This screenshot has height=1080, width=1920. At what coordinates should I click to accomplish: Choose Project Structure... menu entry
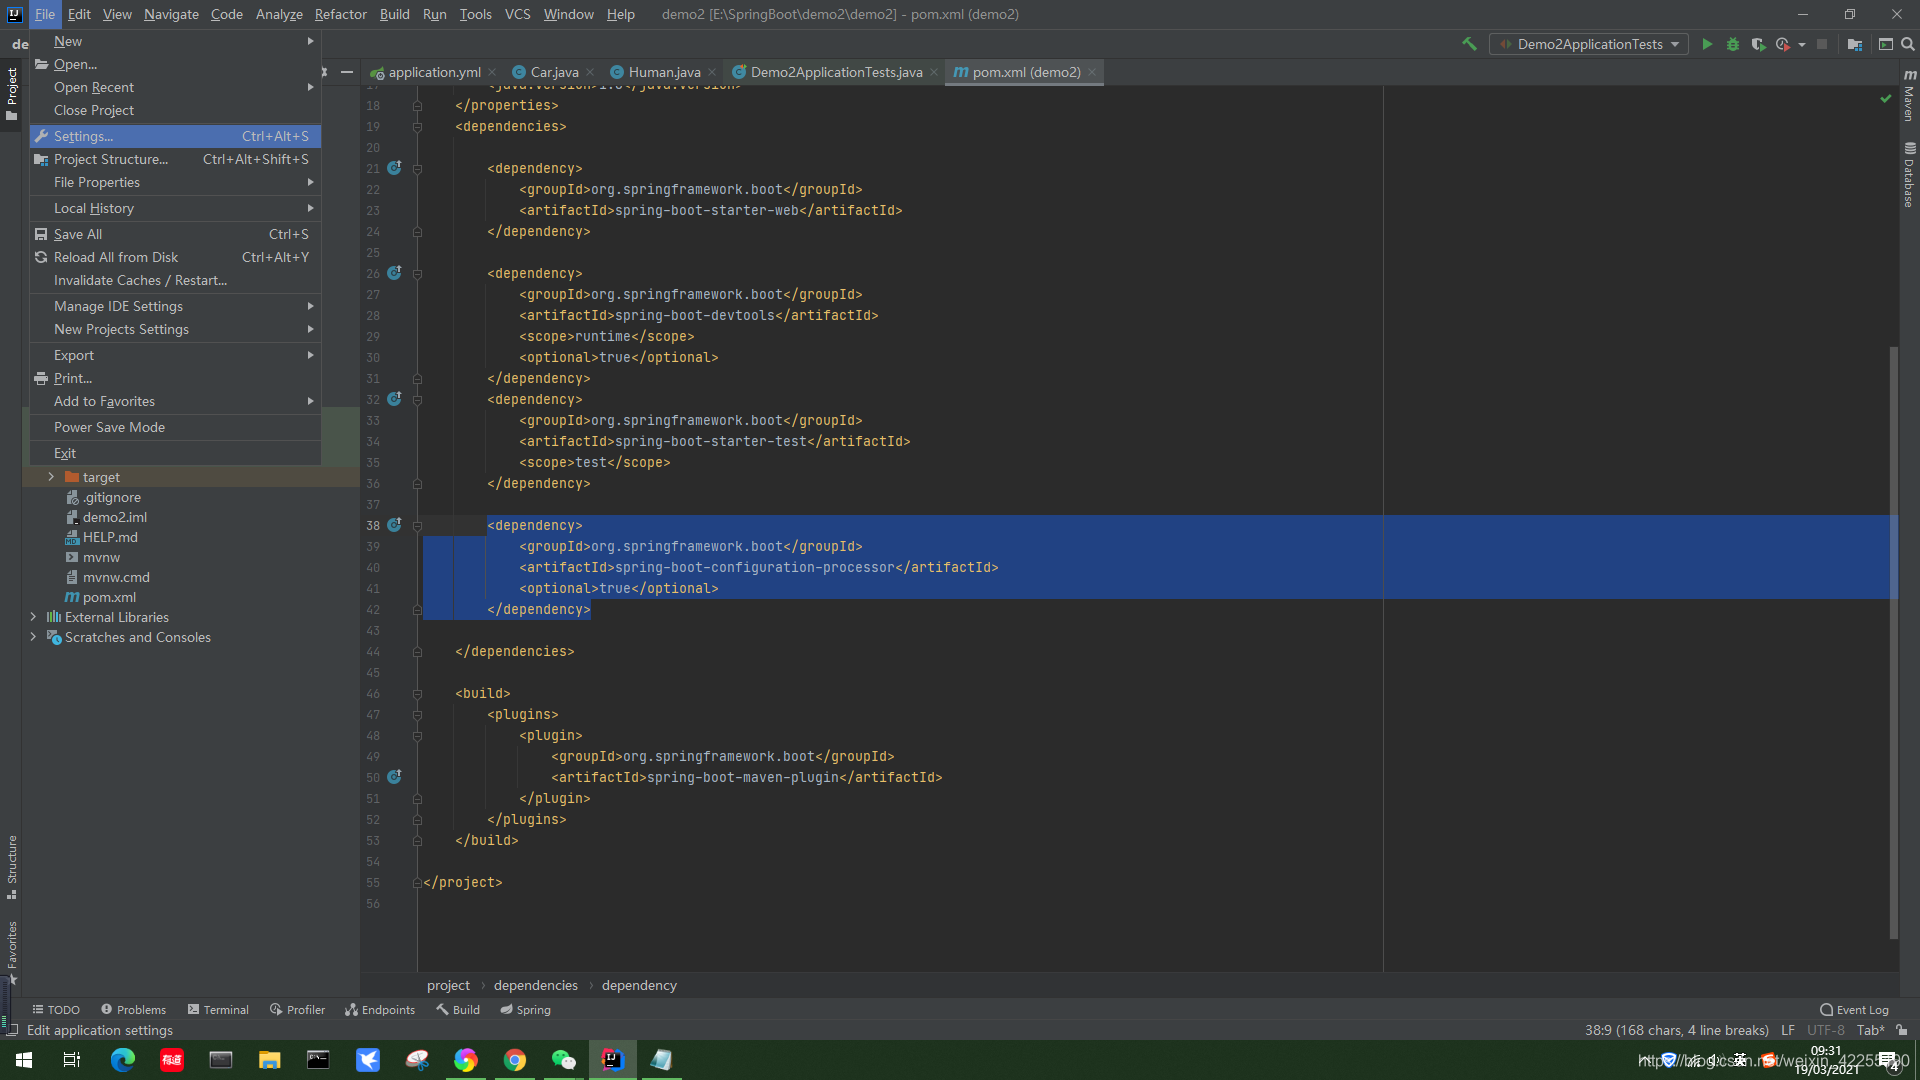175,159
